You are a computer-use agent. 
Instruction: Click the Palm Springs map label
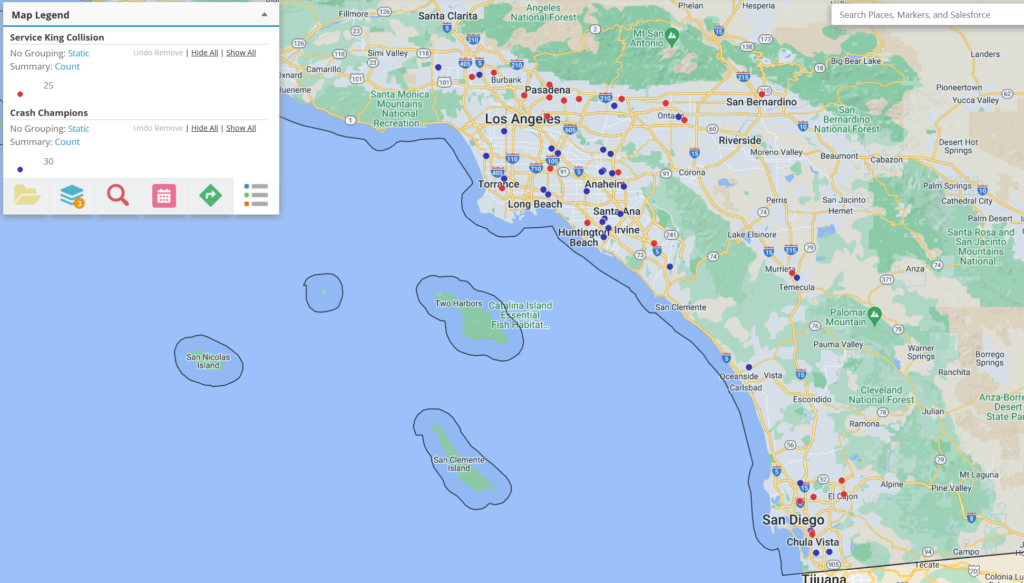tap(948, 186)
